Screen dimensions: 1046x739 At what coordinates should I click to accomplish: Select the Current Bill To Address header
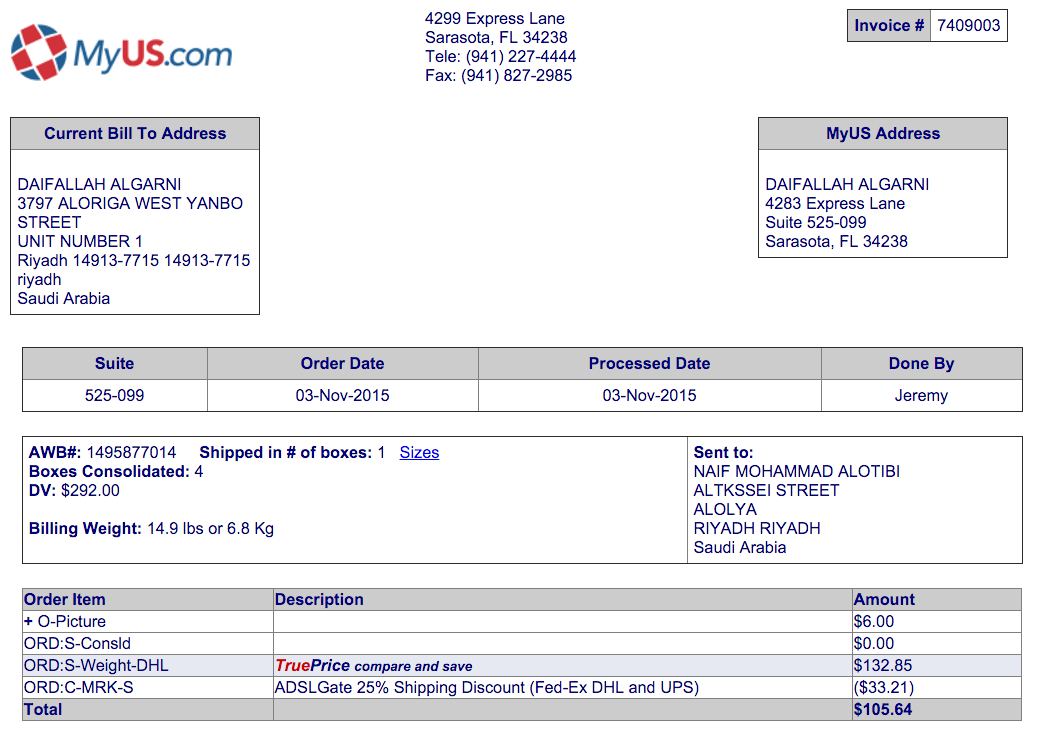pyautogui.click(x=135, y=134)
